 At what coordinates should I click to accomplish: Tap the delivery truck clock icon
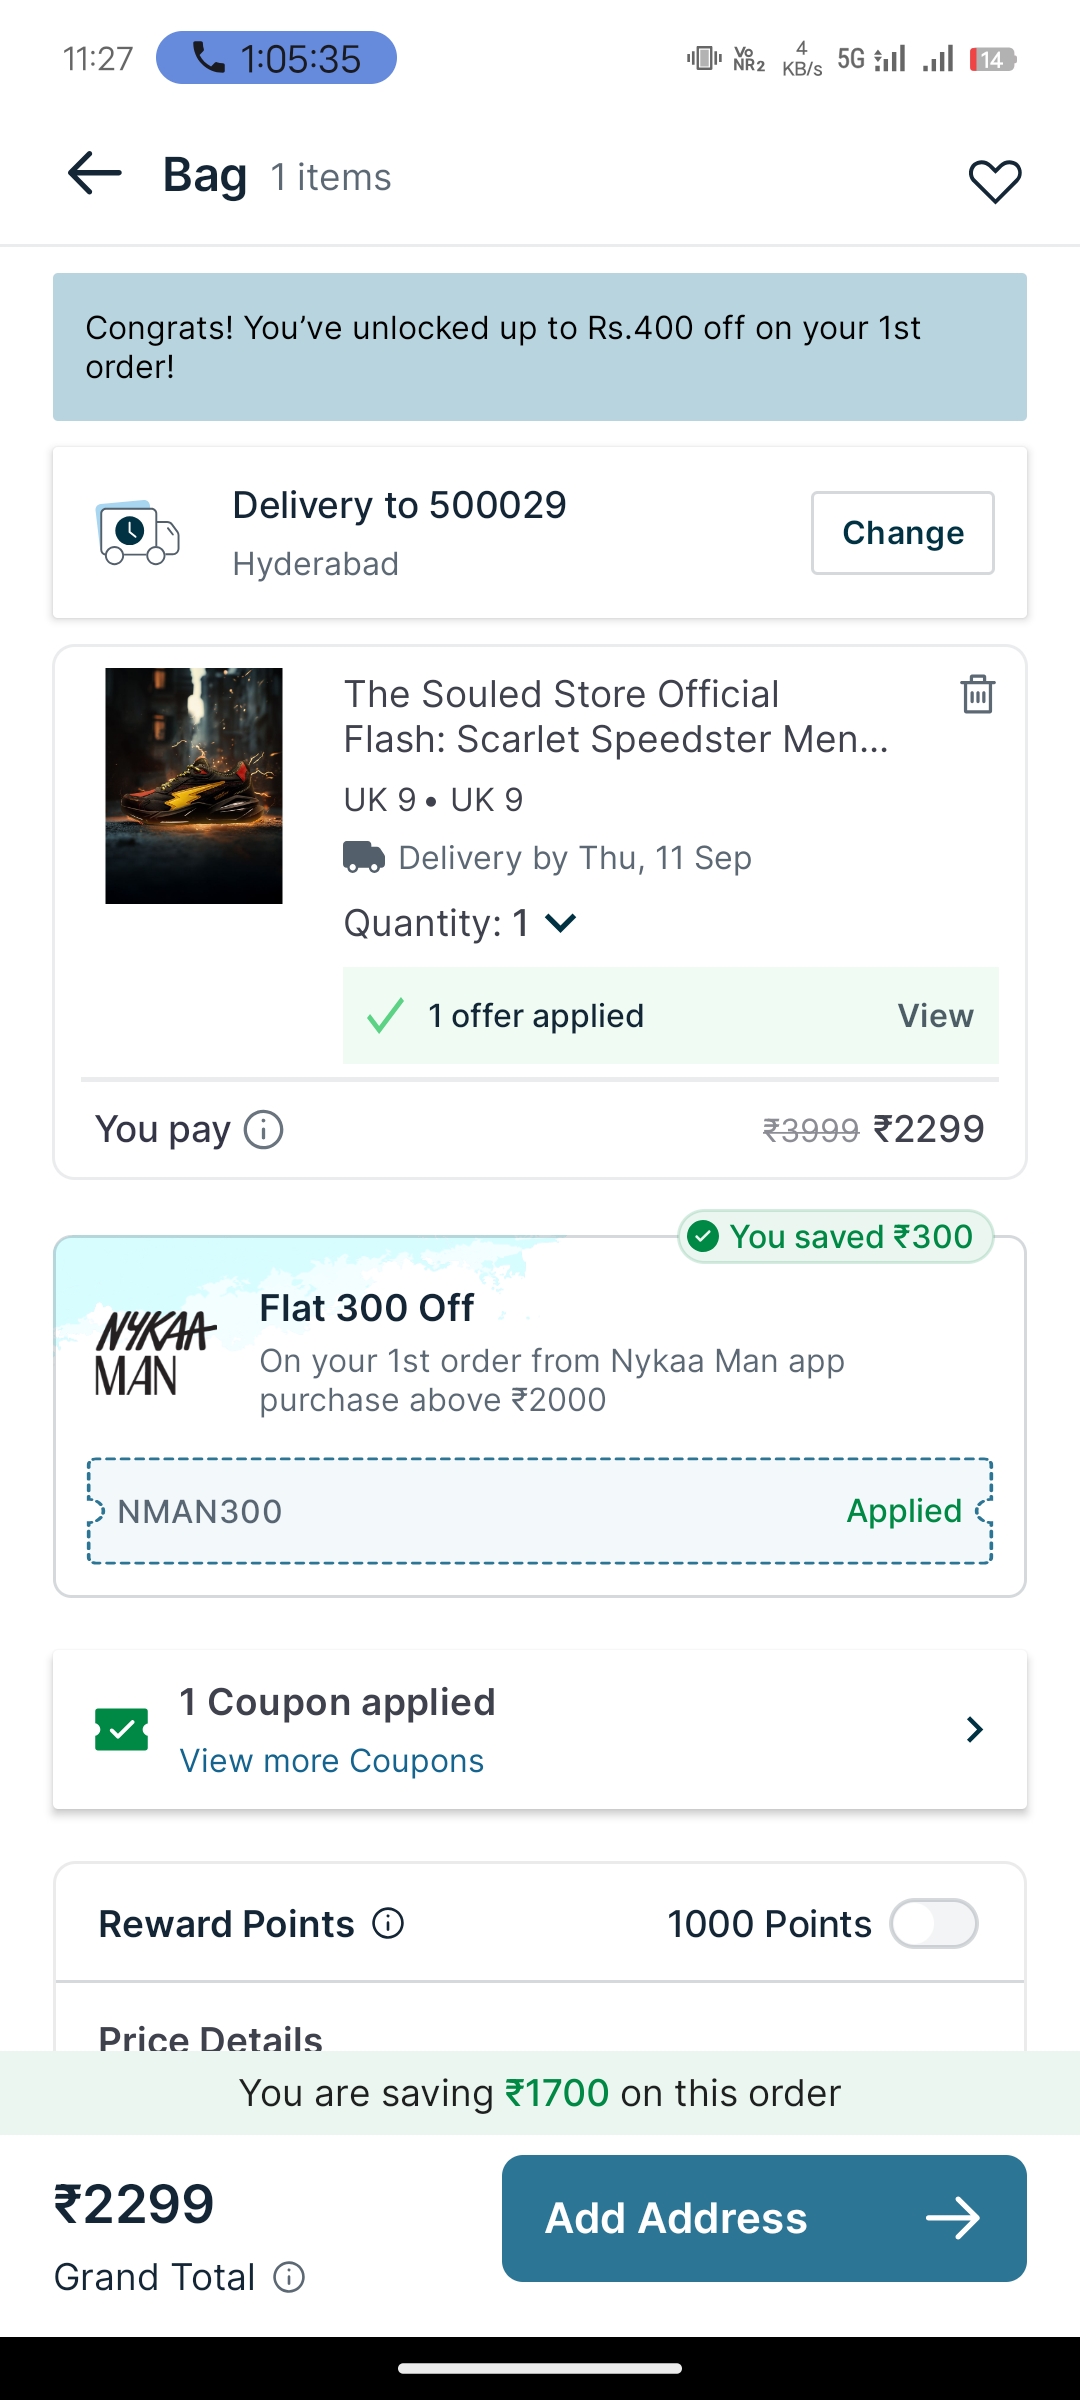coord(138,533)
